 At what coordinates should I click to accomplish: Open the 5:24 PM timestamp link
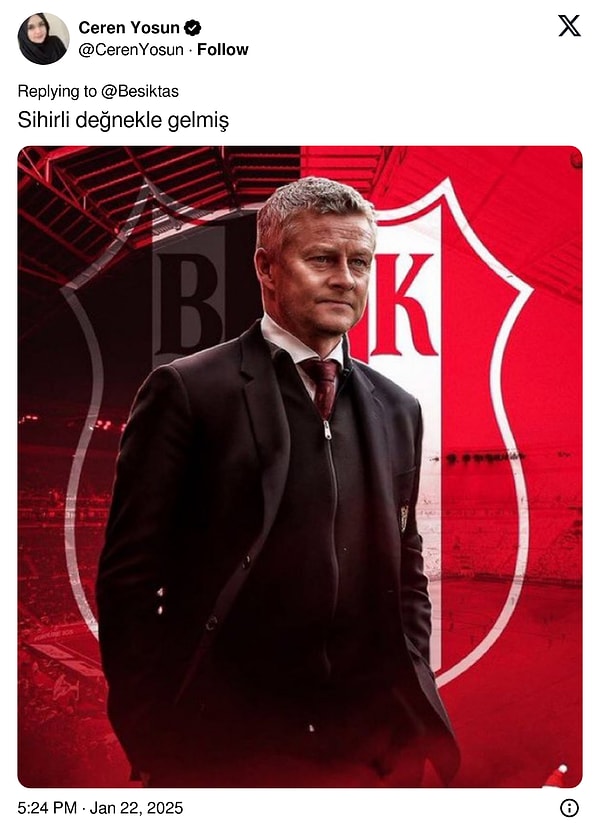pyautogui.click(x=47, y=808)
